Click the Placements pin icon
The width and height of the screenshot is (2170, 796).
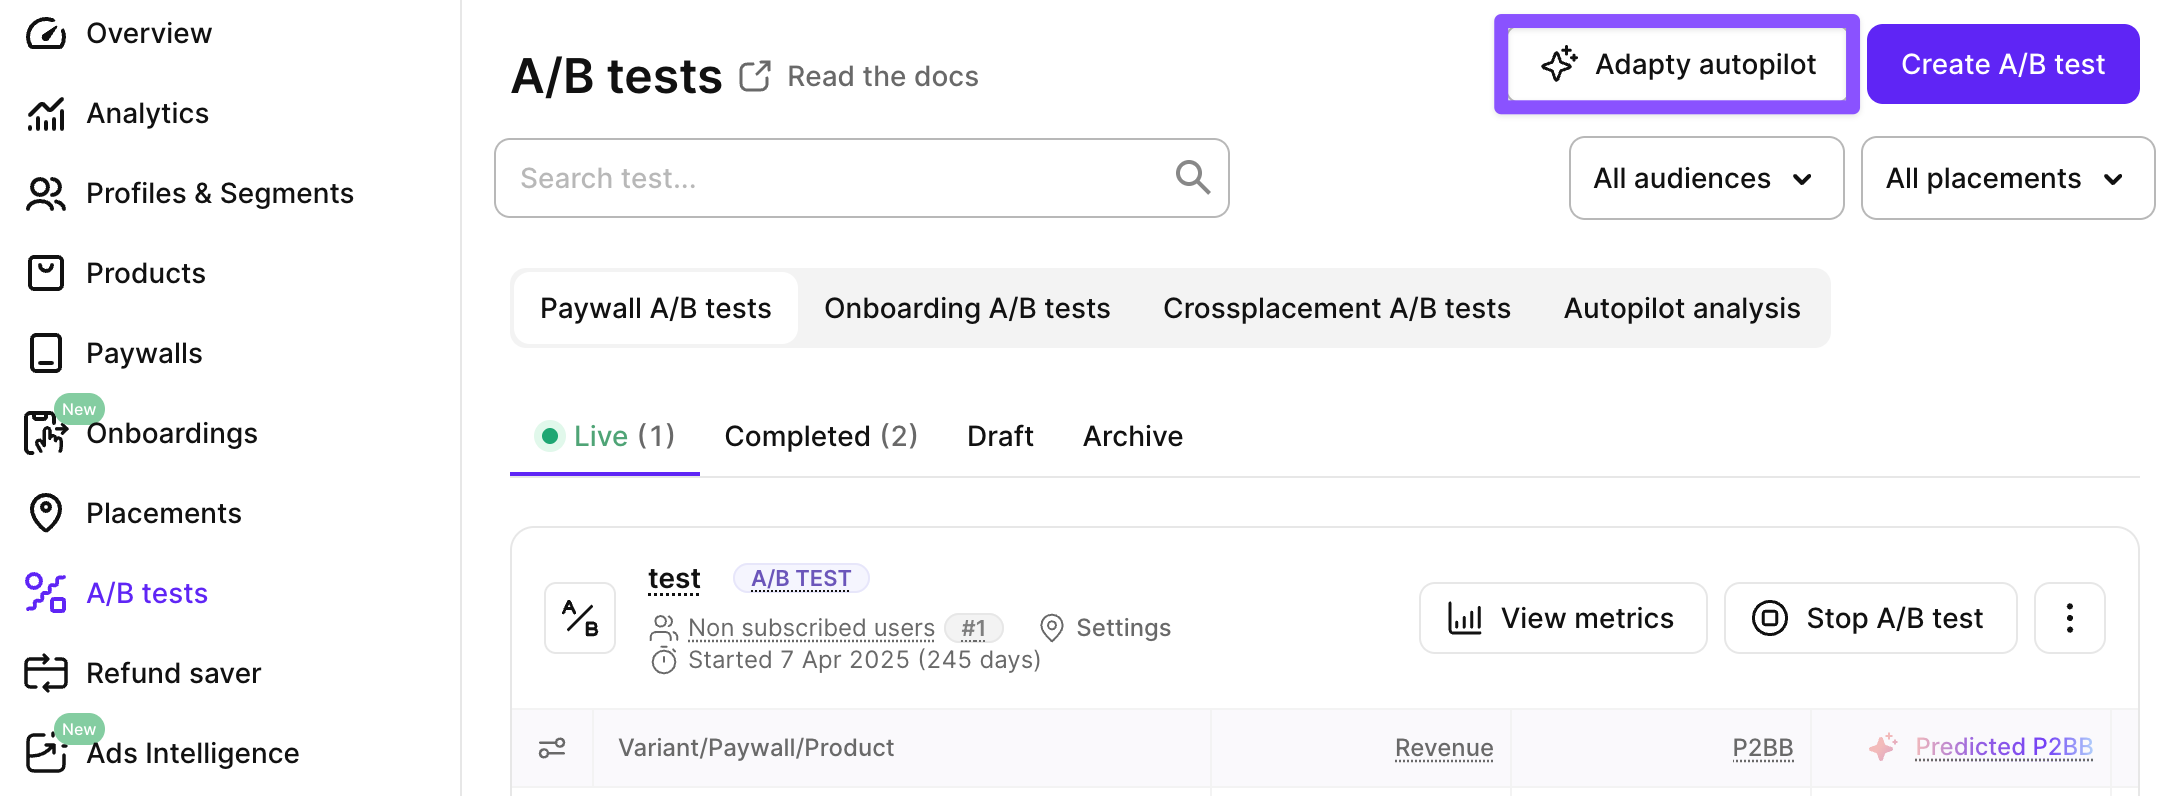tap(46, 513)
